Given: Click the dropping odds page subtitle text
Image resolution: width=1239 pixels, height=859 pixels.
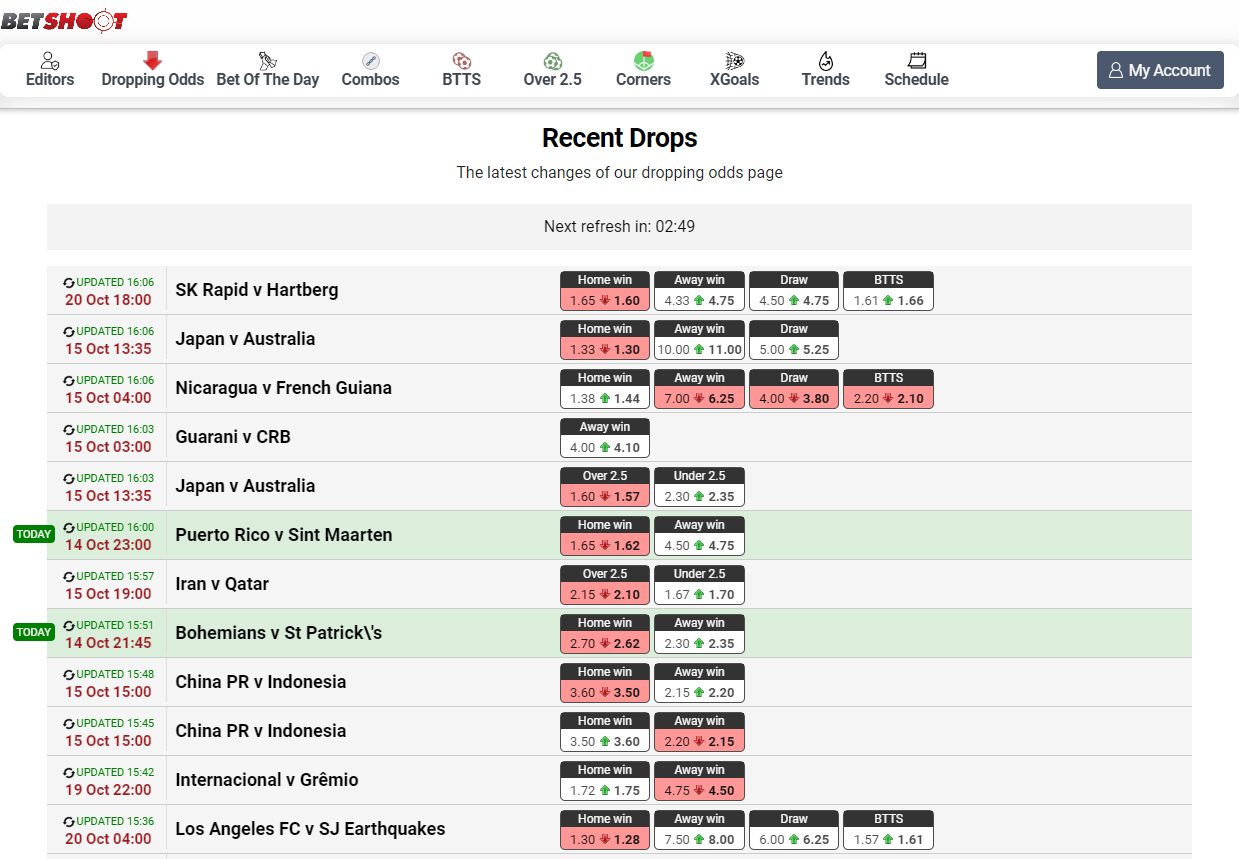Looking at the screenshot, I should (x=620, y=173).
